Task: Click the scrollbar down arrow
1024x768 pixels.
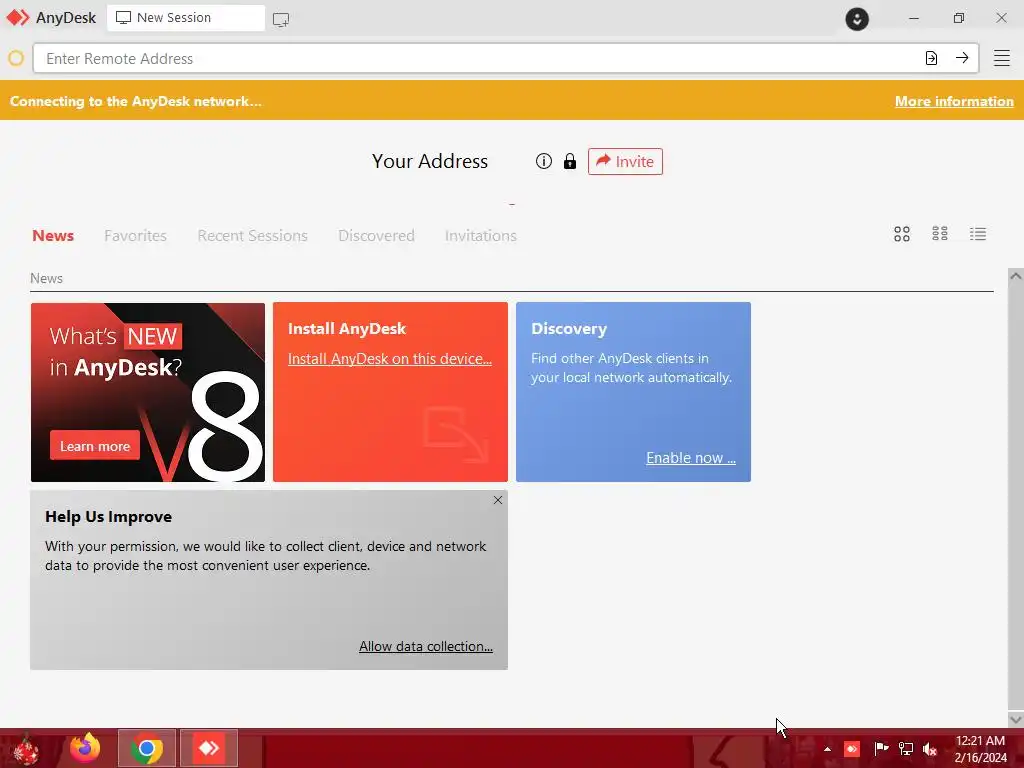Action: coord(1016,719)
